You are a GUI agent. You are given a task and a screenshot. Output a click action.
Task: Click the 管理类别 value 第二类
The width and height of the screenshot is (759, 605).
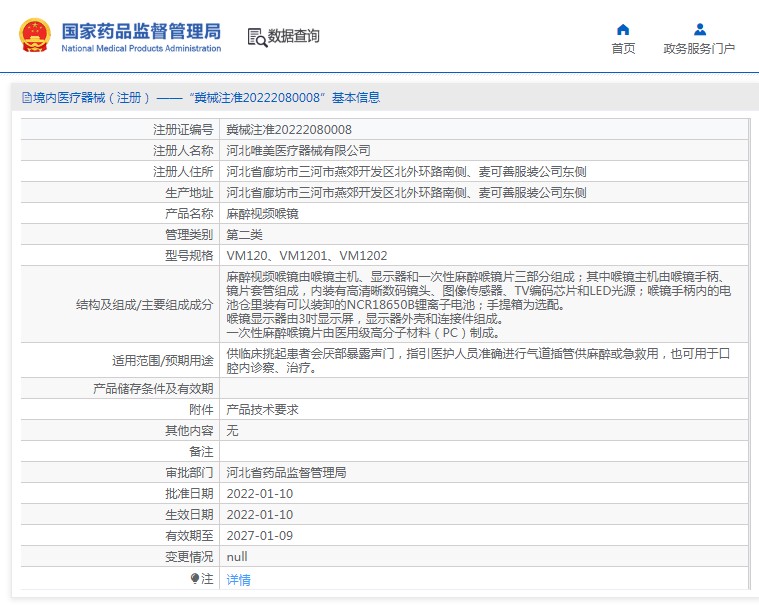click(244, 235)
